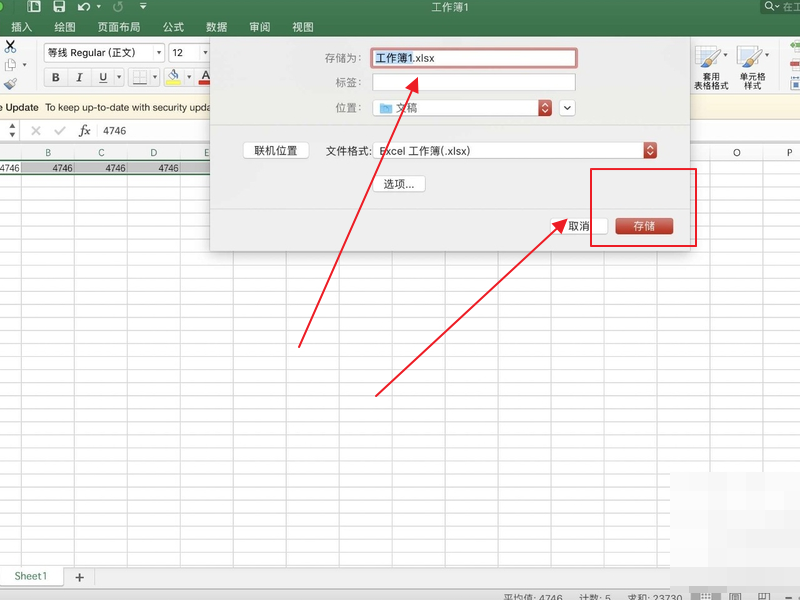The width and height of the screenshot is (800, 600).
Task: Click the Undo arrow icon
Action: tap(84, 7)
